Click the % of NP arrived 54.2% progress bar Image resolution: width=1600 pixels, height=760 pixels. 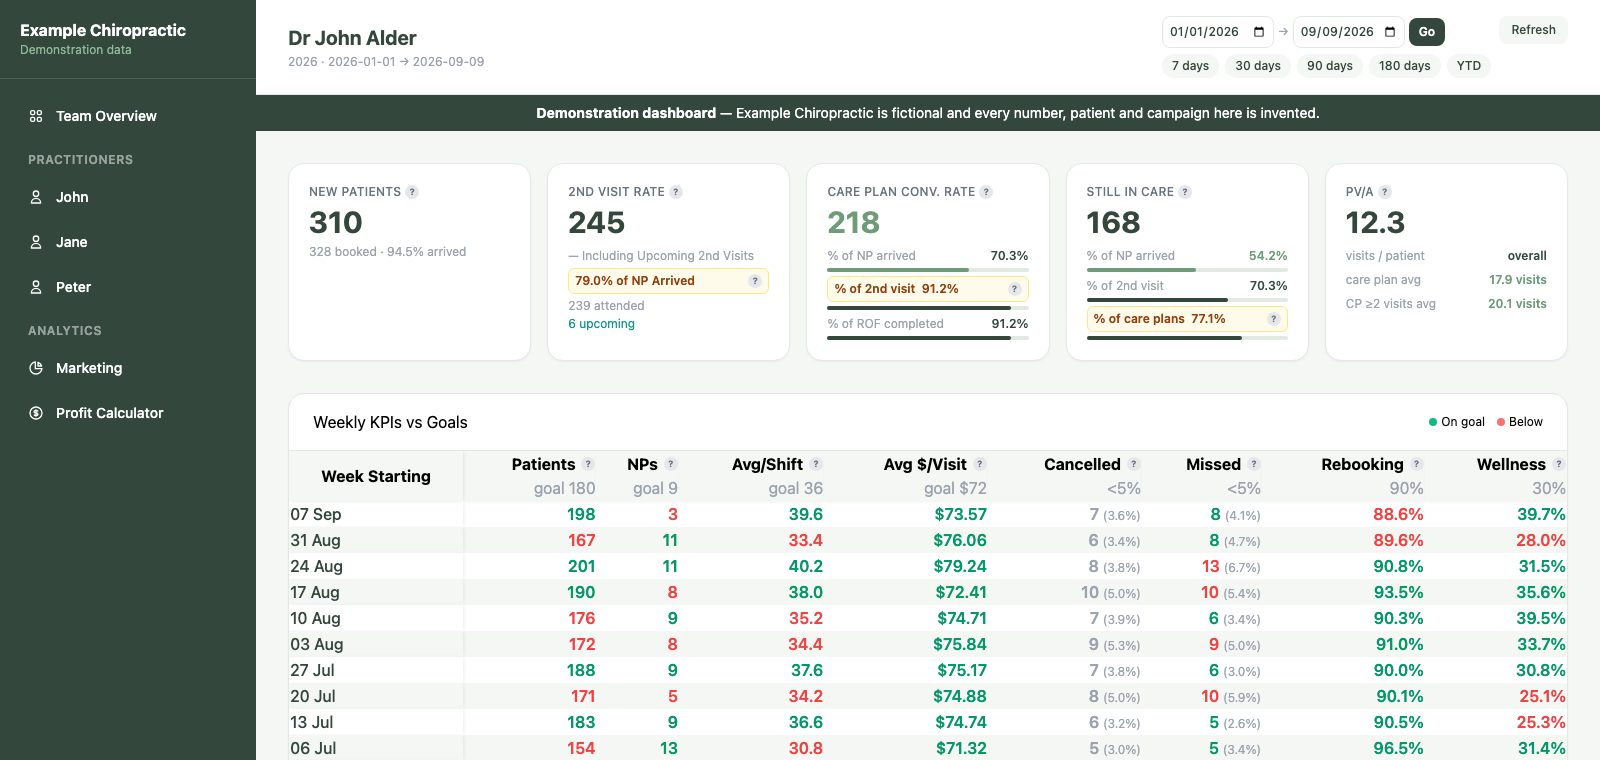[x=1187, y=270]
